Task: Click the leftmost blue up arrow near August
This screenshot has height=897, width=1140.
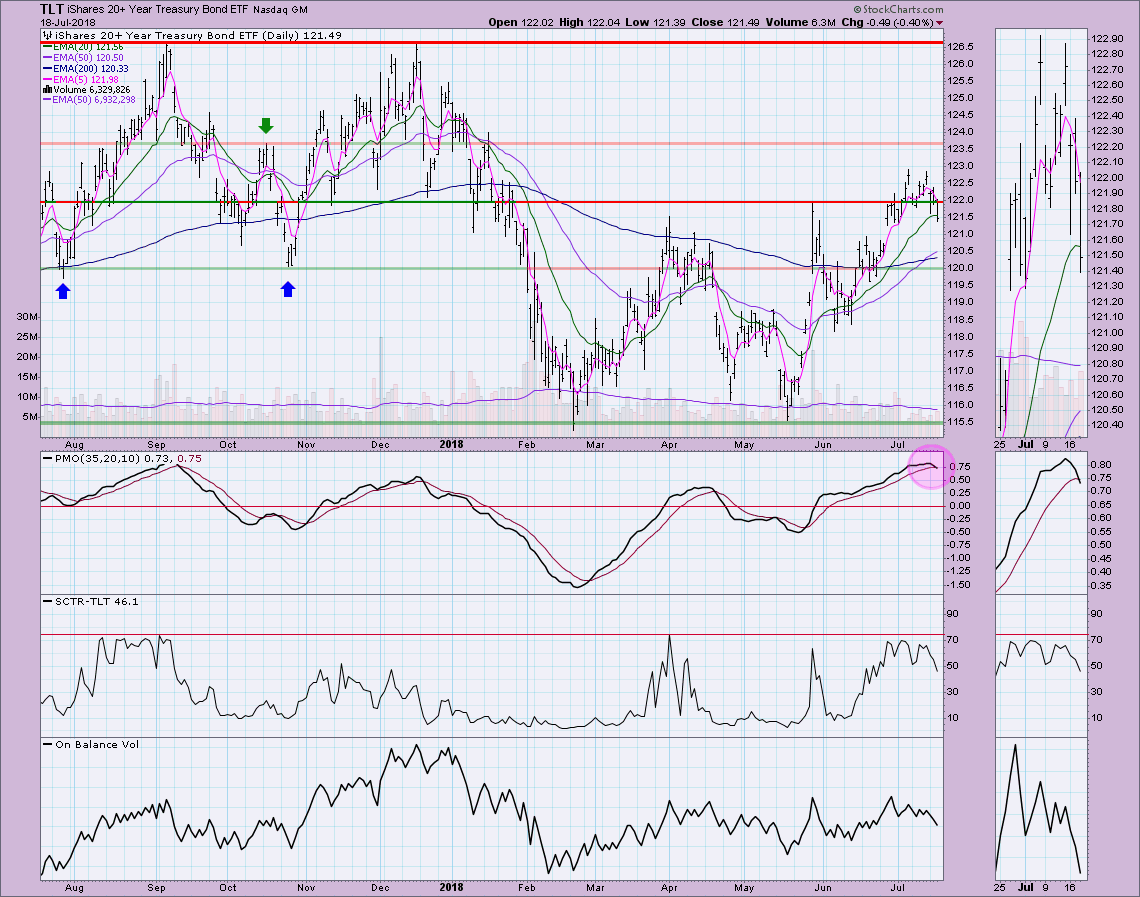Action: coord(63,290)
